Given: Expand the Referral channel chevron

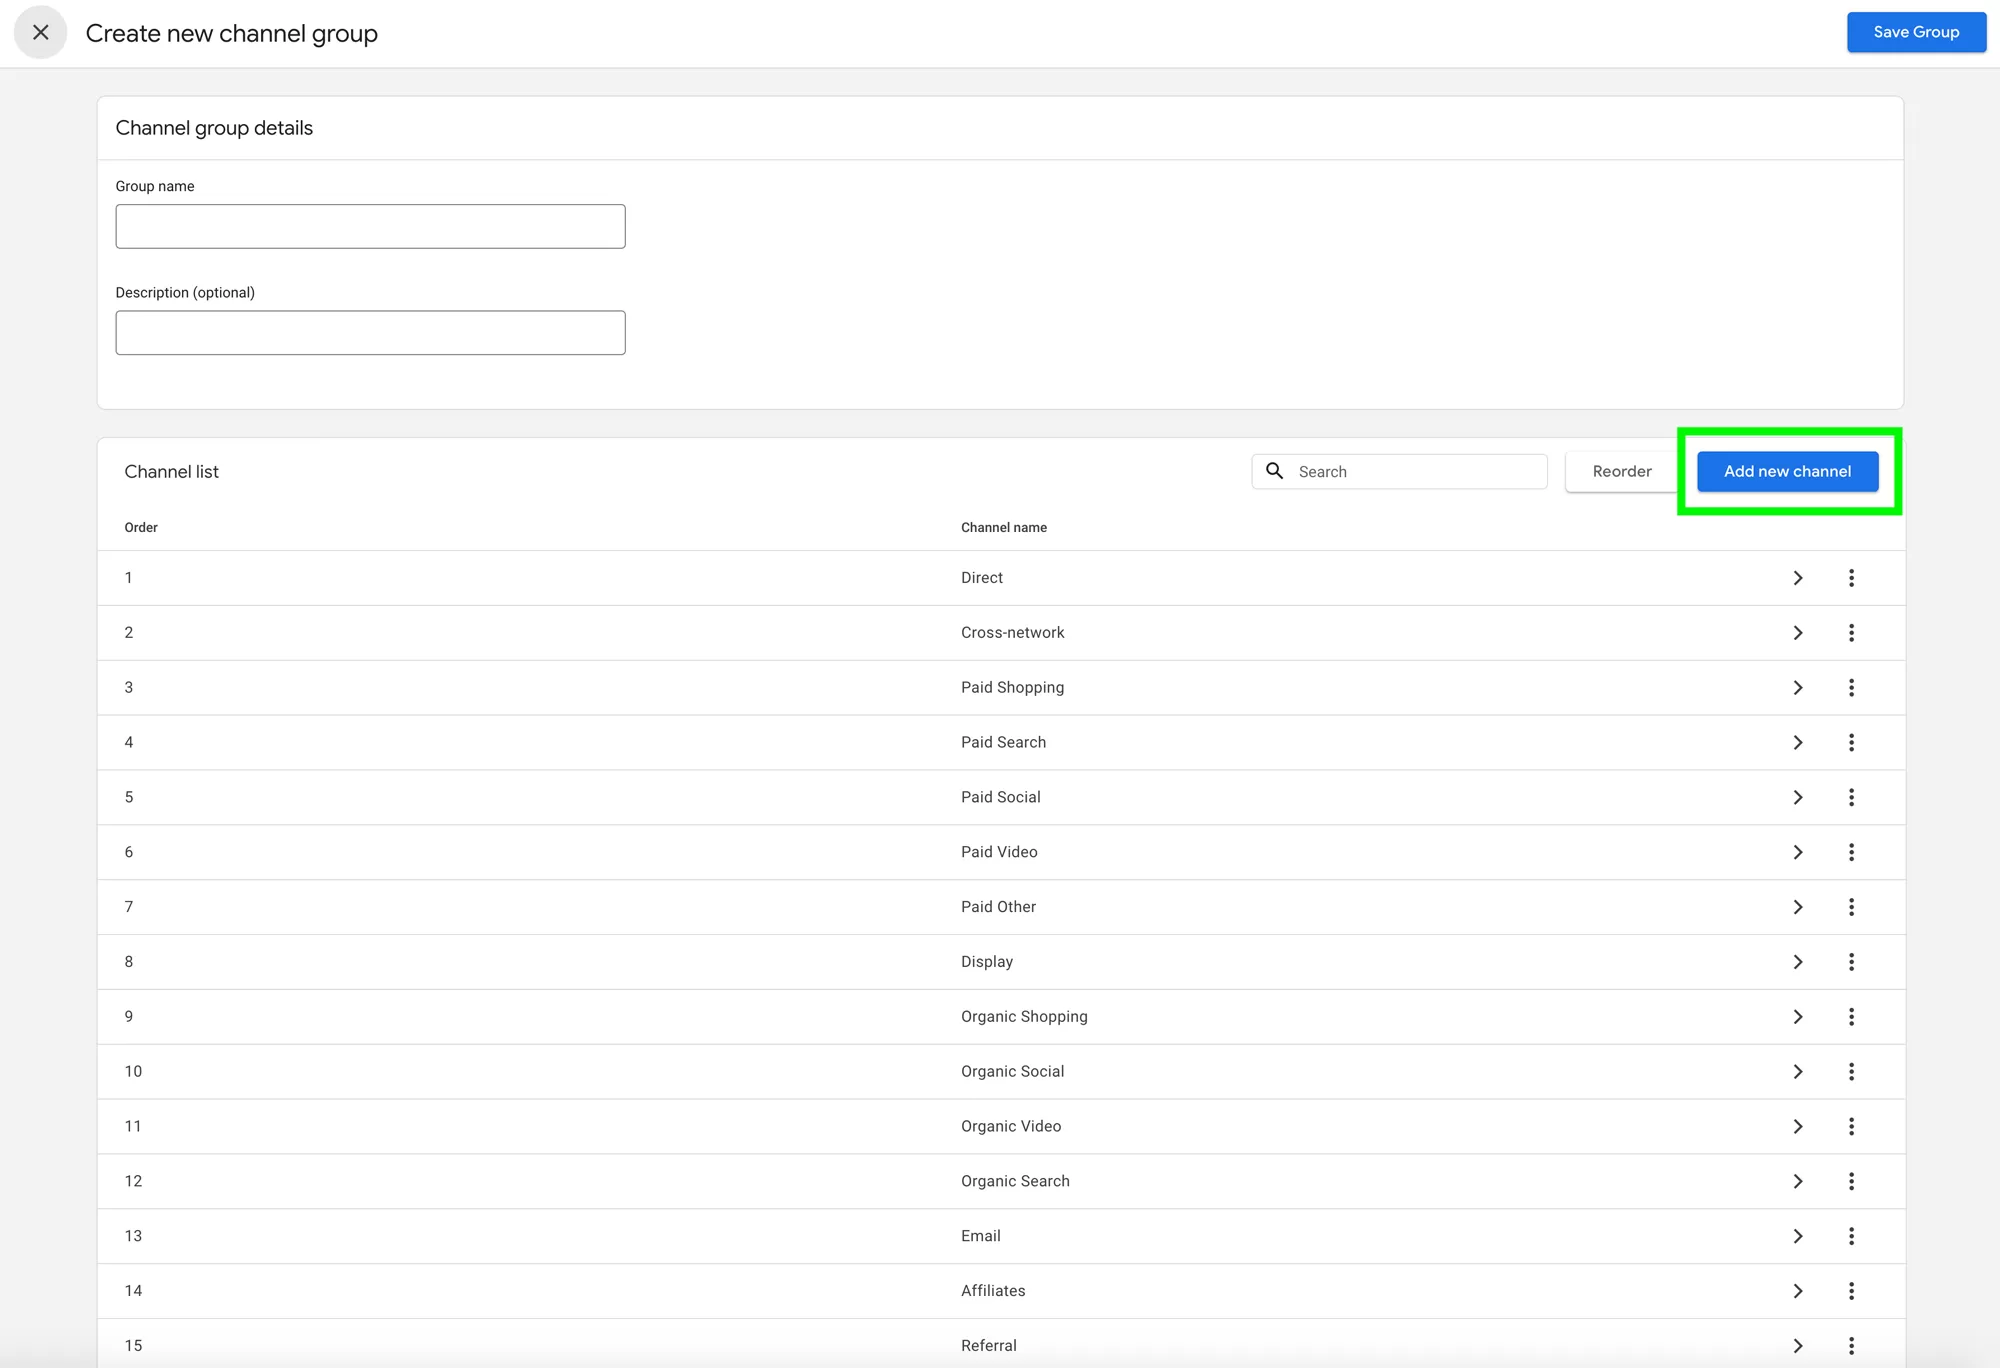Looking at the screenshot, I should pyautogui.click(x=1797, y=1346).
